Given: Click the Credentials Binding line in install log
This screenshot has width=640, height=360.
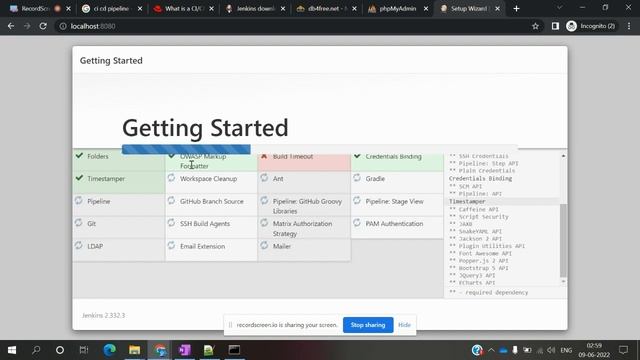Looking at the screenshot, I should (480, 178).
